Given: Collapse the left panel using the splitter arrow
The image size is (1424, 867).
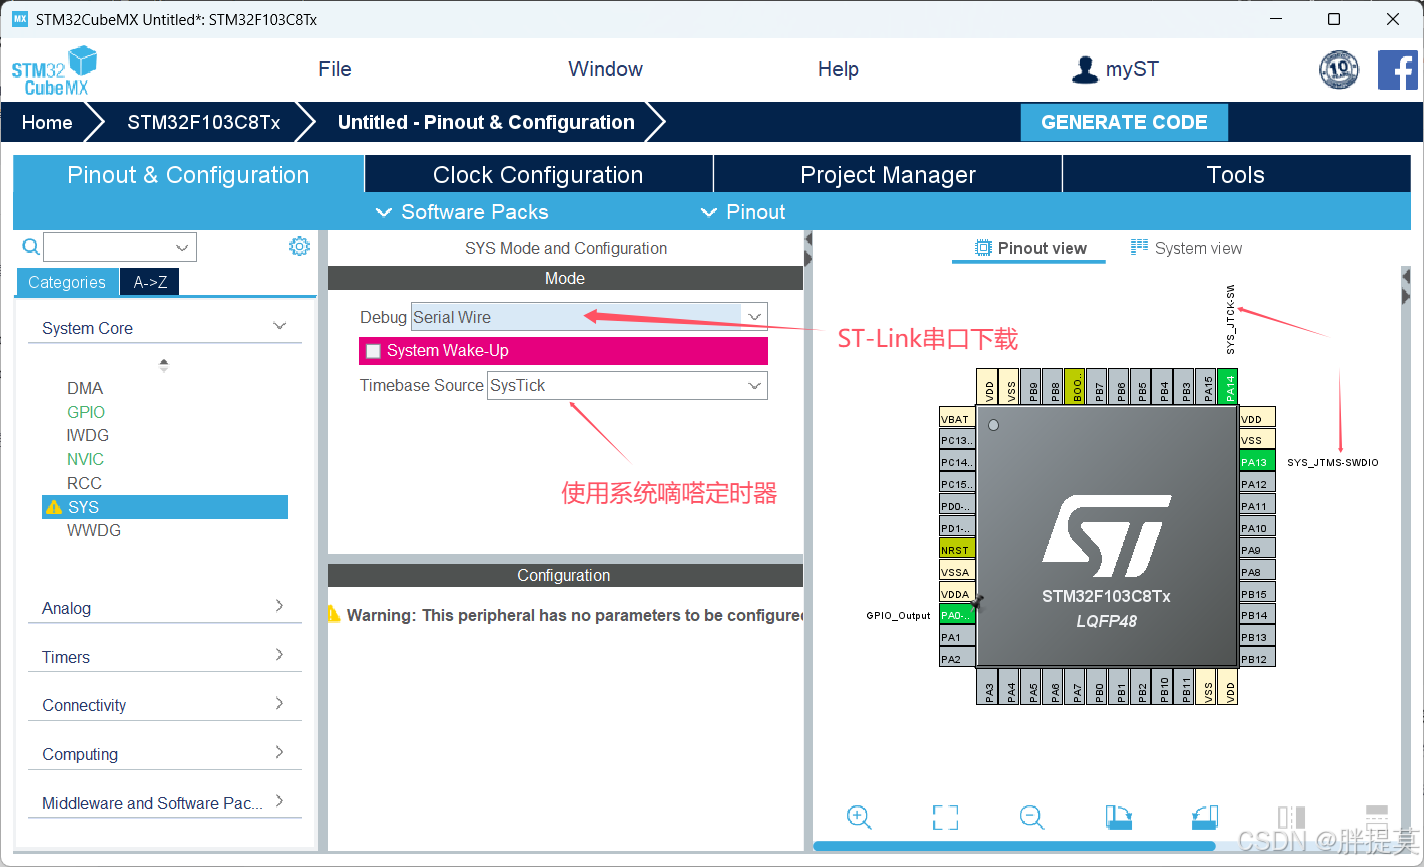Looking at the screenshot, I should (808, 240).
